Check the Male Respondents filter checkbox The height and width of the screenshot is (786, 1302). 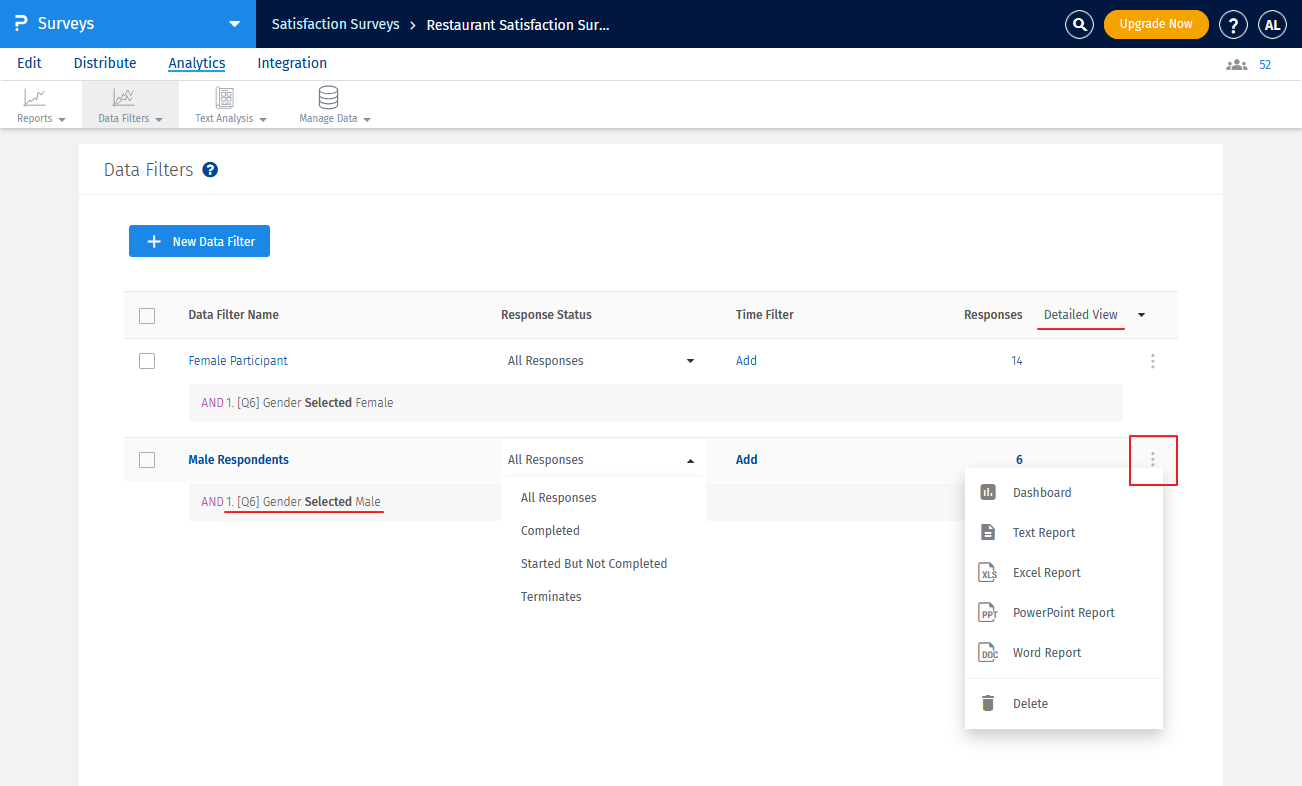point(147,460)
